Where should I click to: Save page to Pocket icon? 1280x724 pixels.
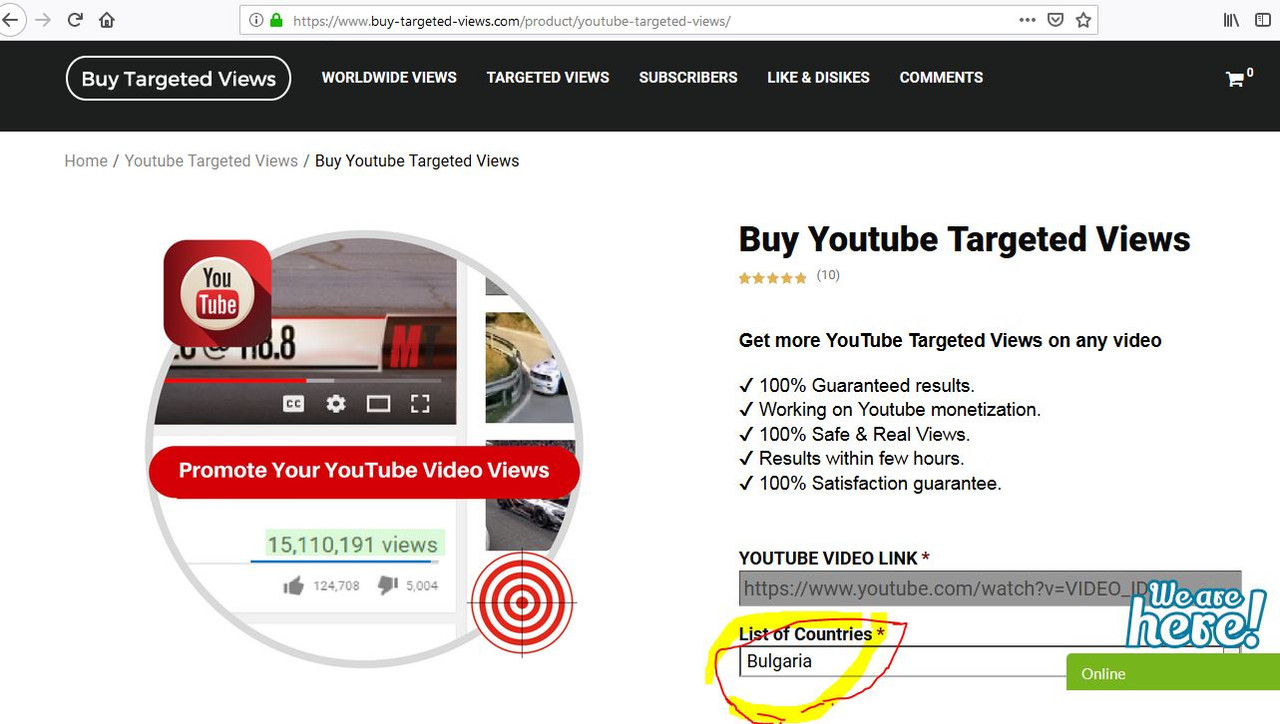click(1055, 20)
